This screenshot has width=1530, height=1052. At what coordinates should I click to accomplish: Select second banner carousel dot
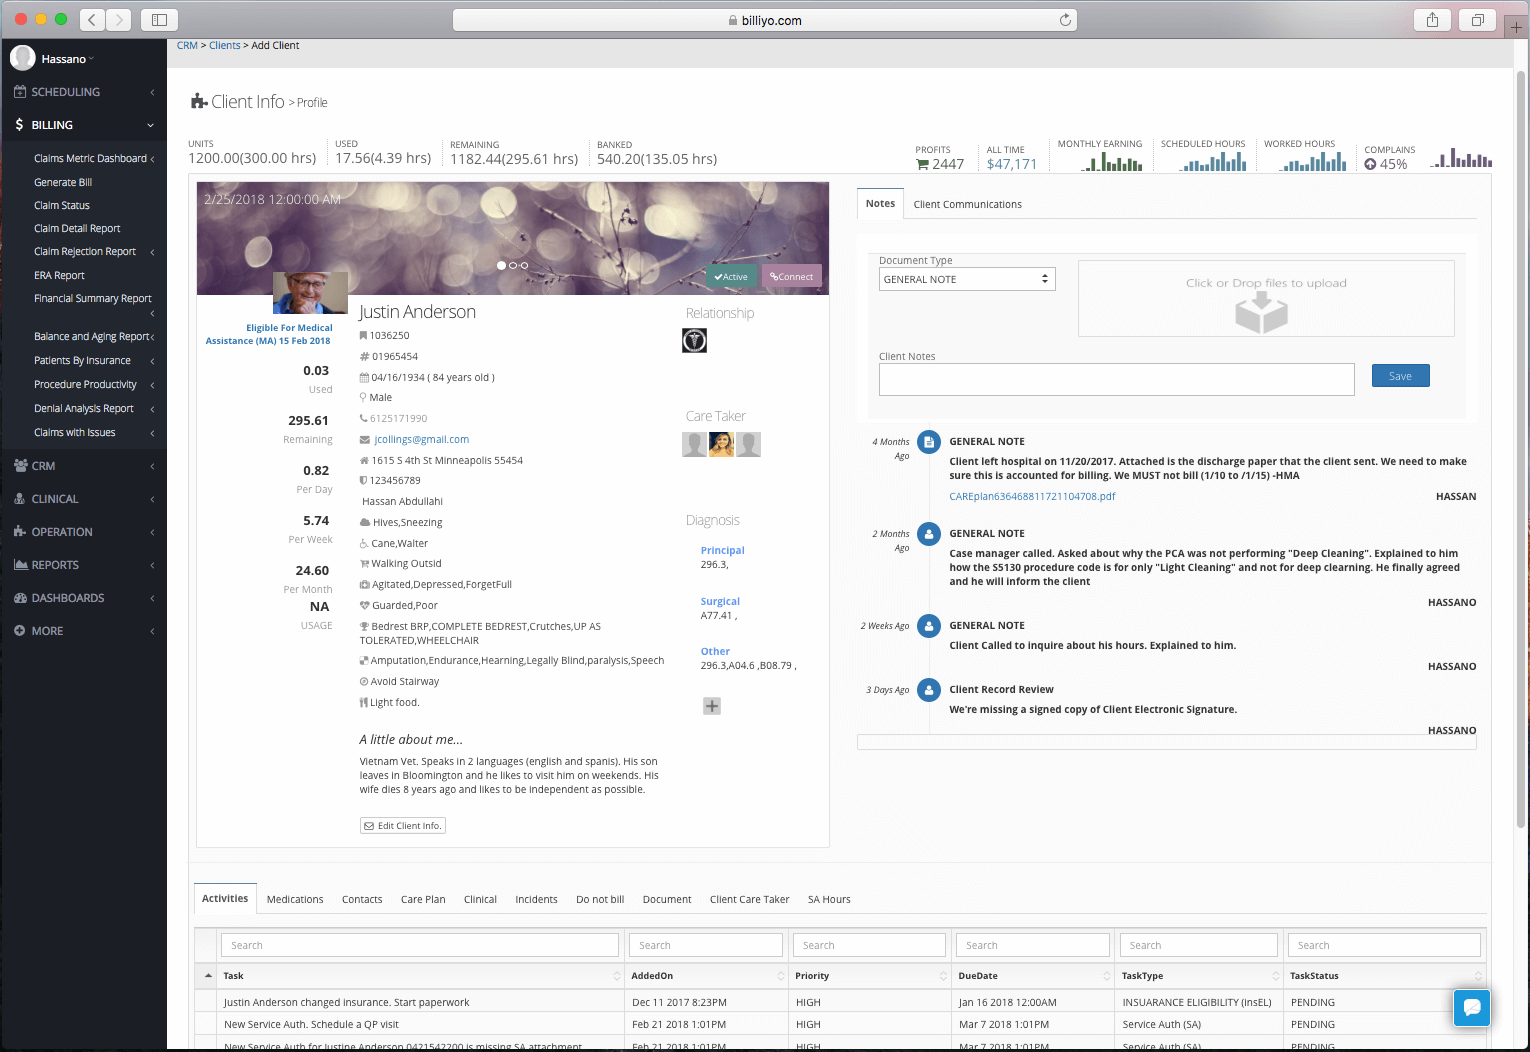tap(513, 265)
